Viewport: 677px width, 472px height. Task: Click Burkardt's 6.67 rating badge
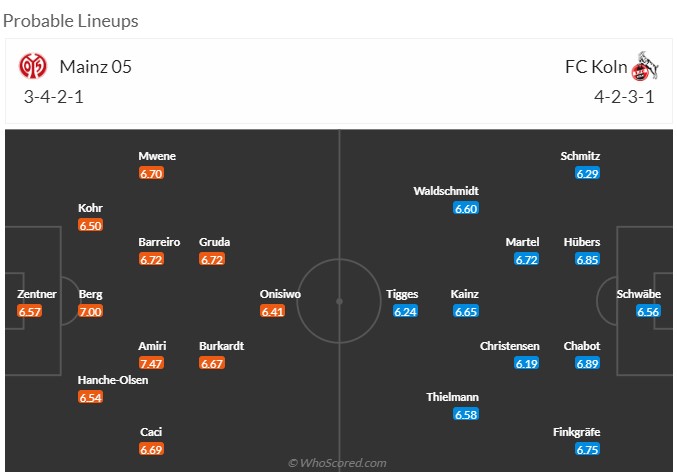[x=212, y=363]
